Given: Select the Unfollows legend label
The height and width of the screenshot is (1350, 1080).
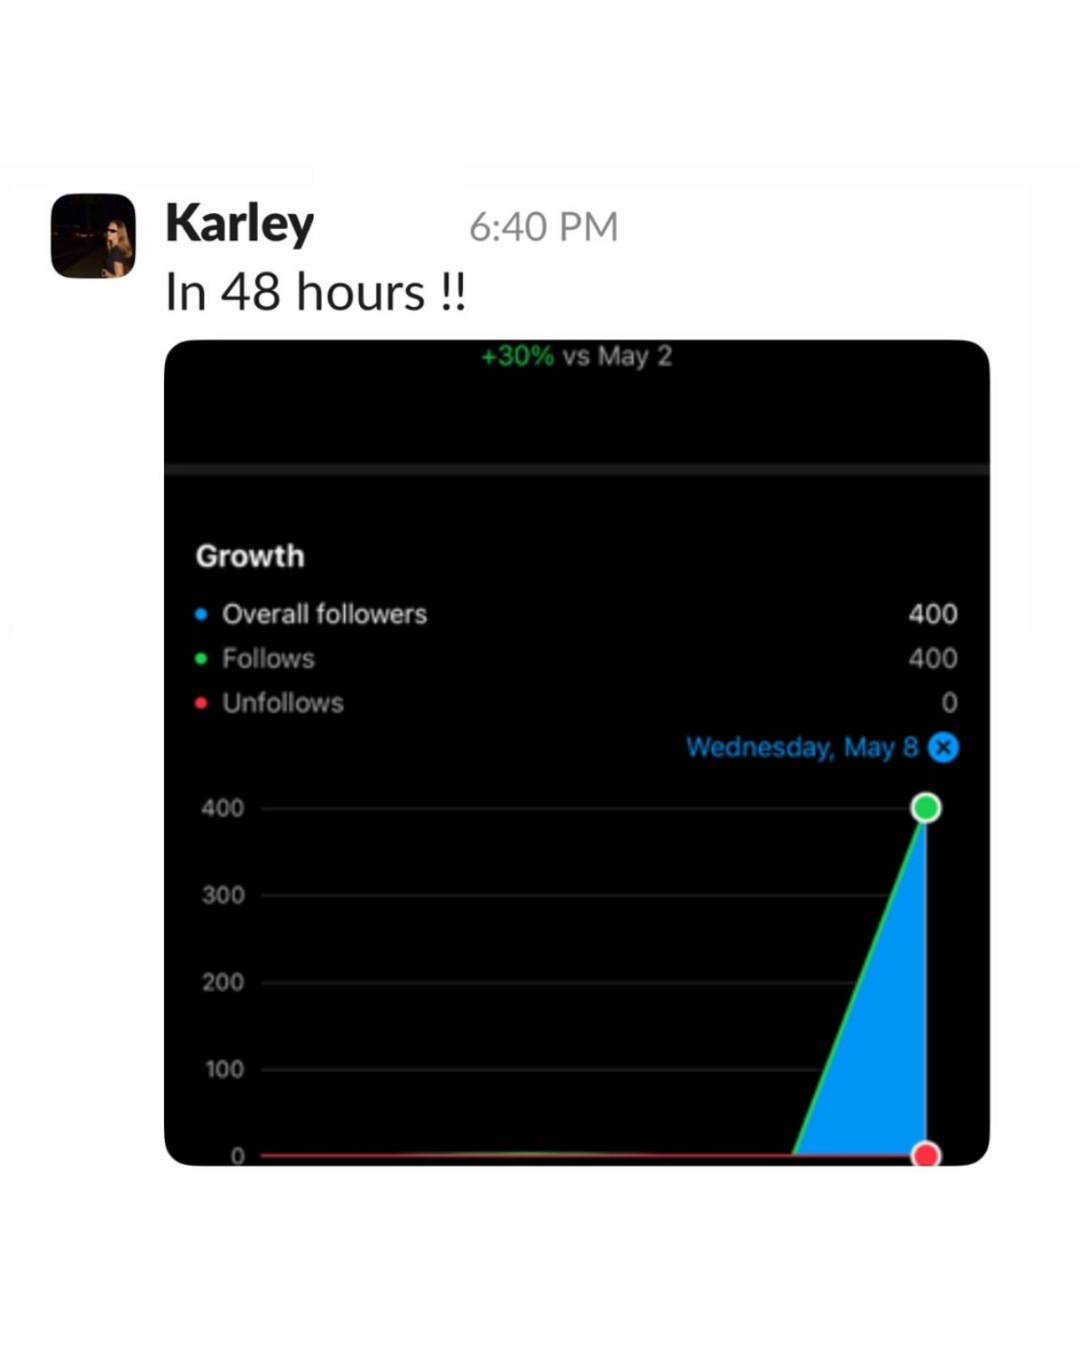Looking at the screenshot, I should pyautogui.click(x=283, y=703).
